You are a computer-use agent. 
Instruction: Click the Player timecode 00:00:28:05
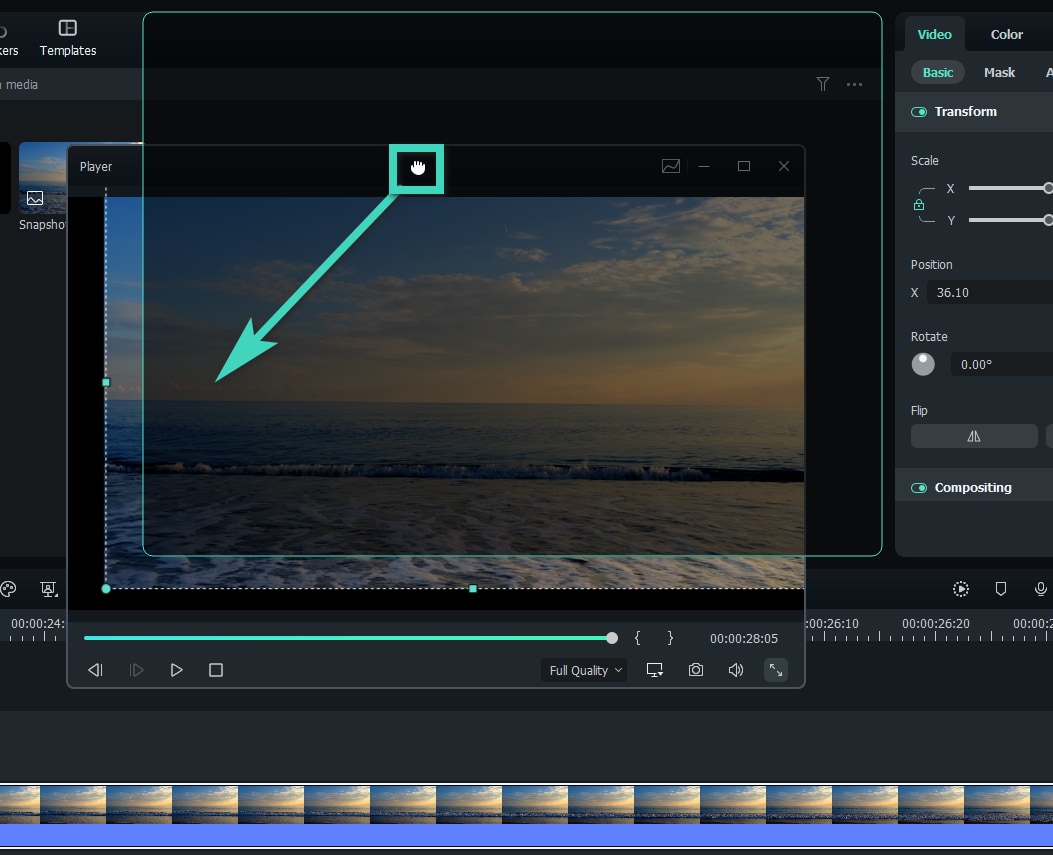pos(743,639)
